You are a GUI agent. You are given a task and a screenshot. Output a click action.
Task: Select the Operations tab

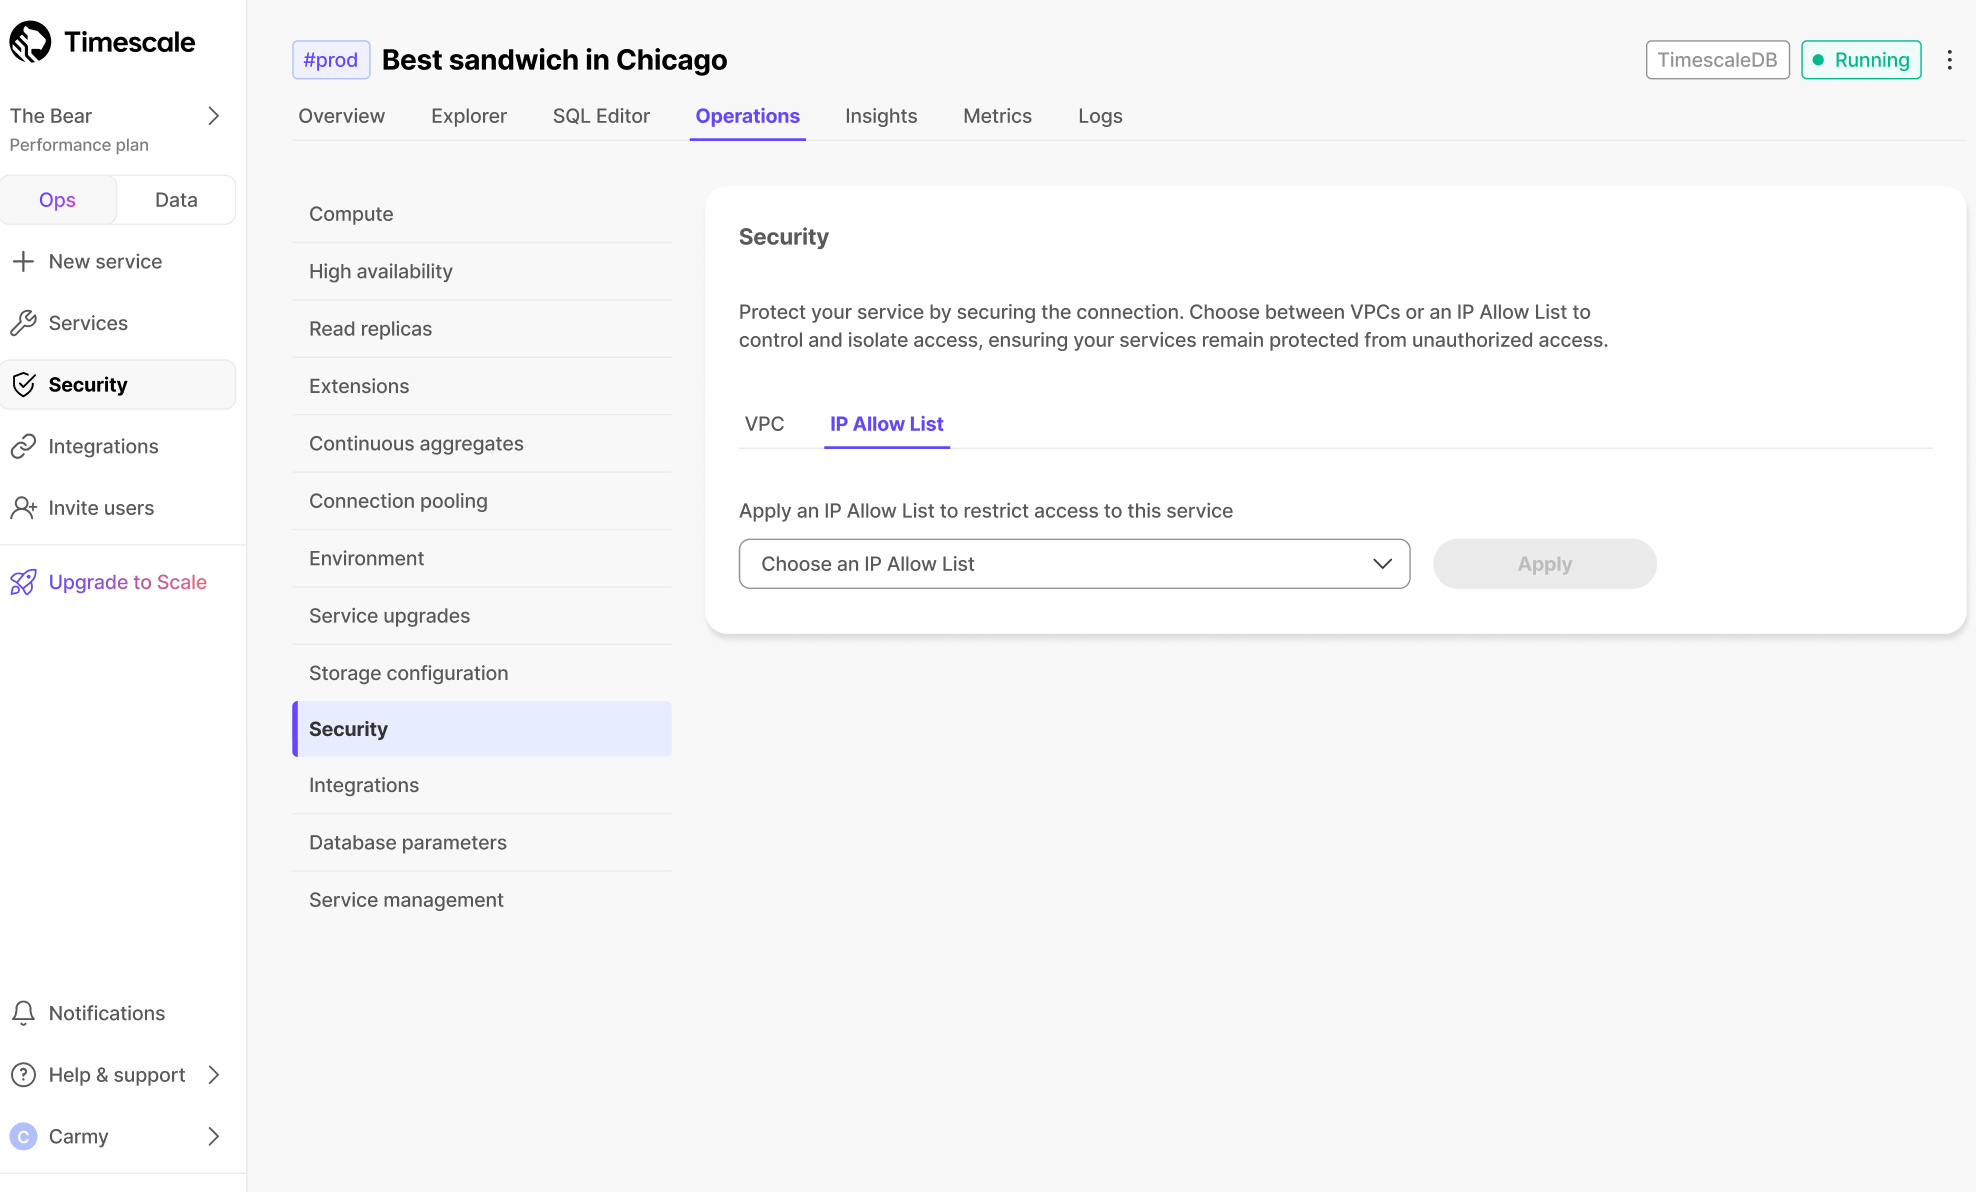pos(747,116)
